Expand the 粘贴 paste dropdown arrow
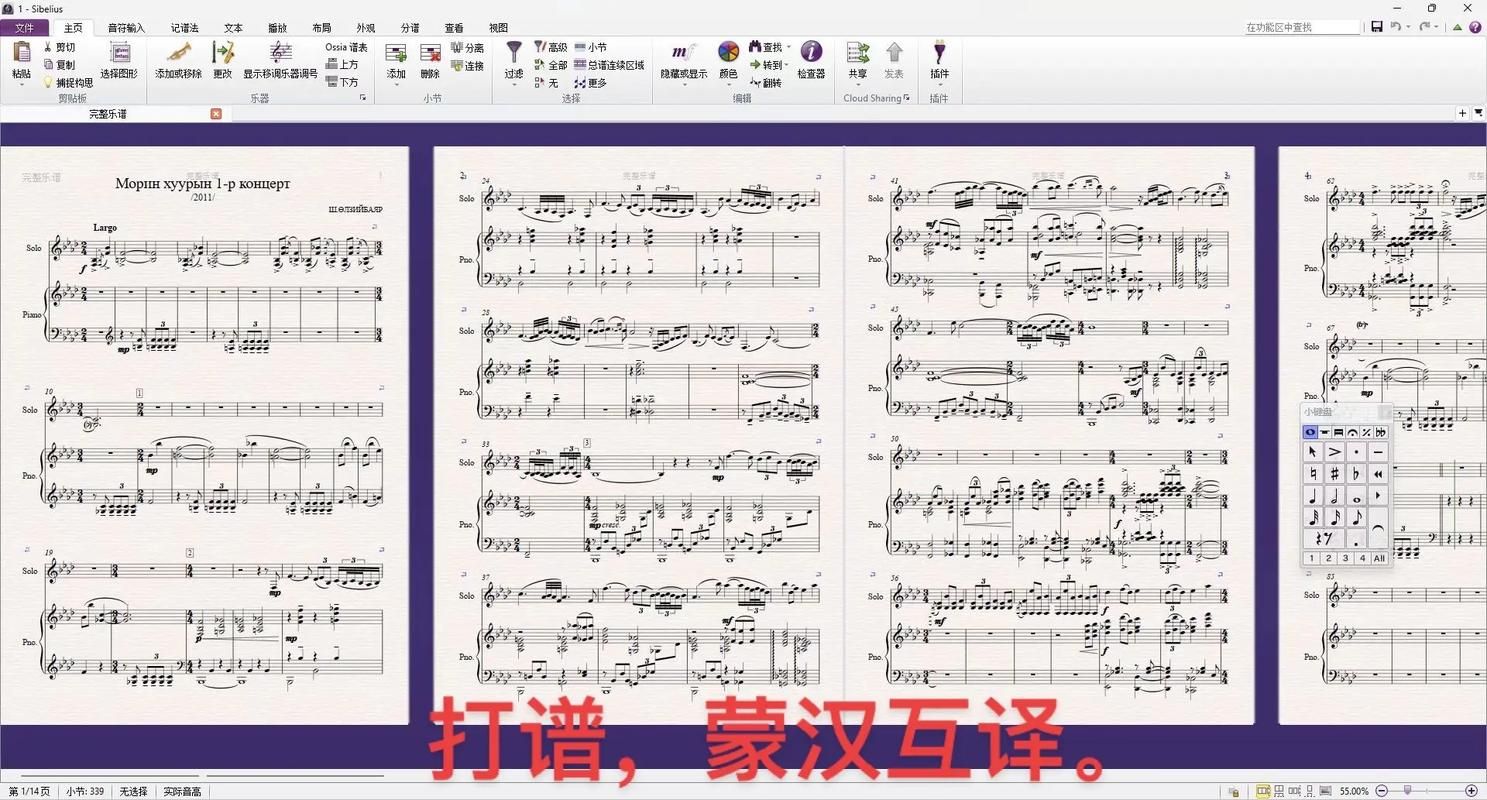 point(21,85)
